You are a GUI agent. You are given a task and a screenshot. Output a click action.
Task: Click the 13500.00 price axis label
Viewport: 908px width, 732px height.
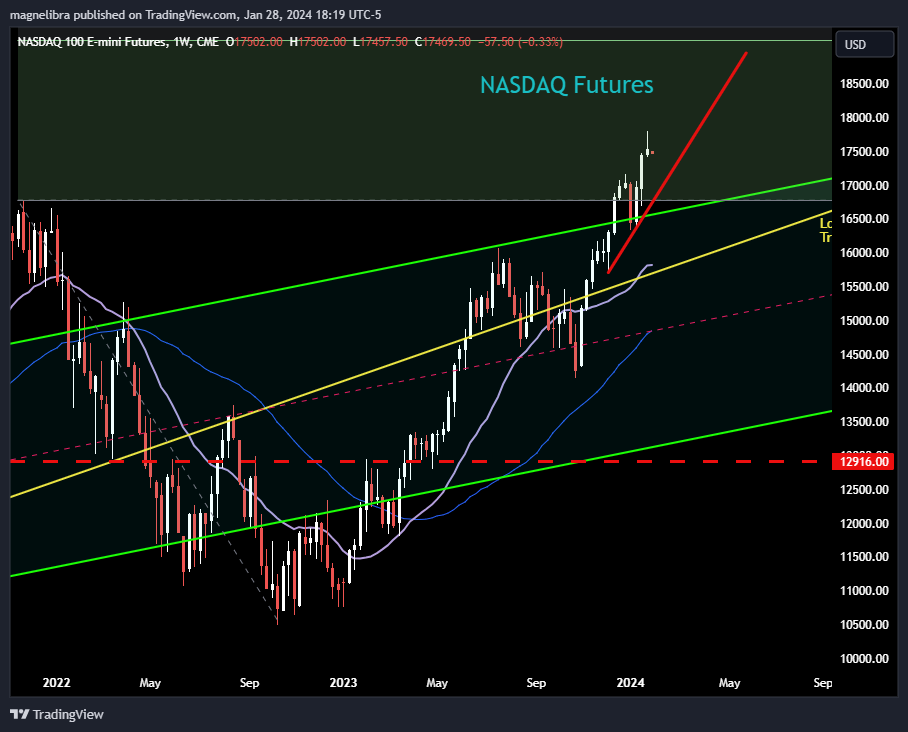coord(864,422)
